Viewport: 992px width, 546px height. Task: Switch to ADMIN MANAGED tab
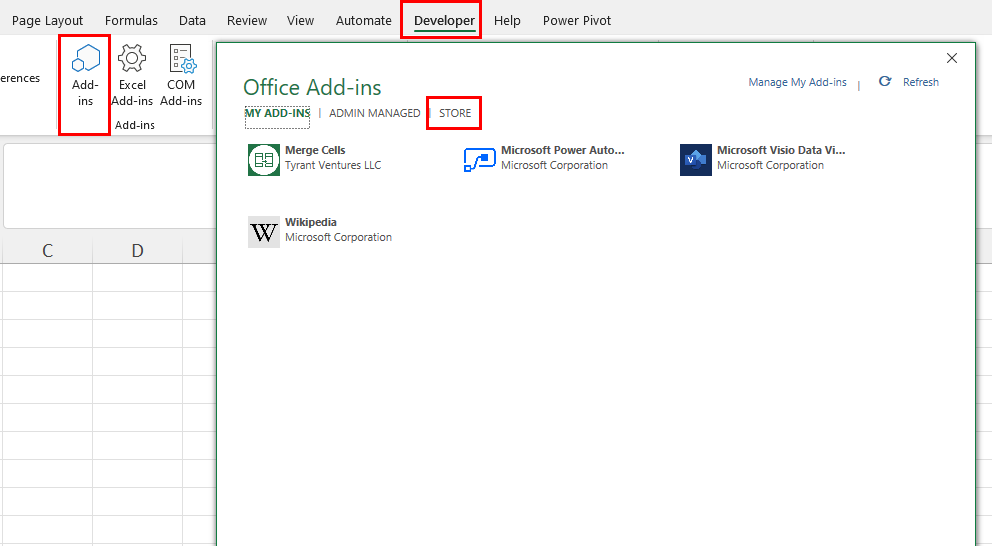click(375, 113)
